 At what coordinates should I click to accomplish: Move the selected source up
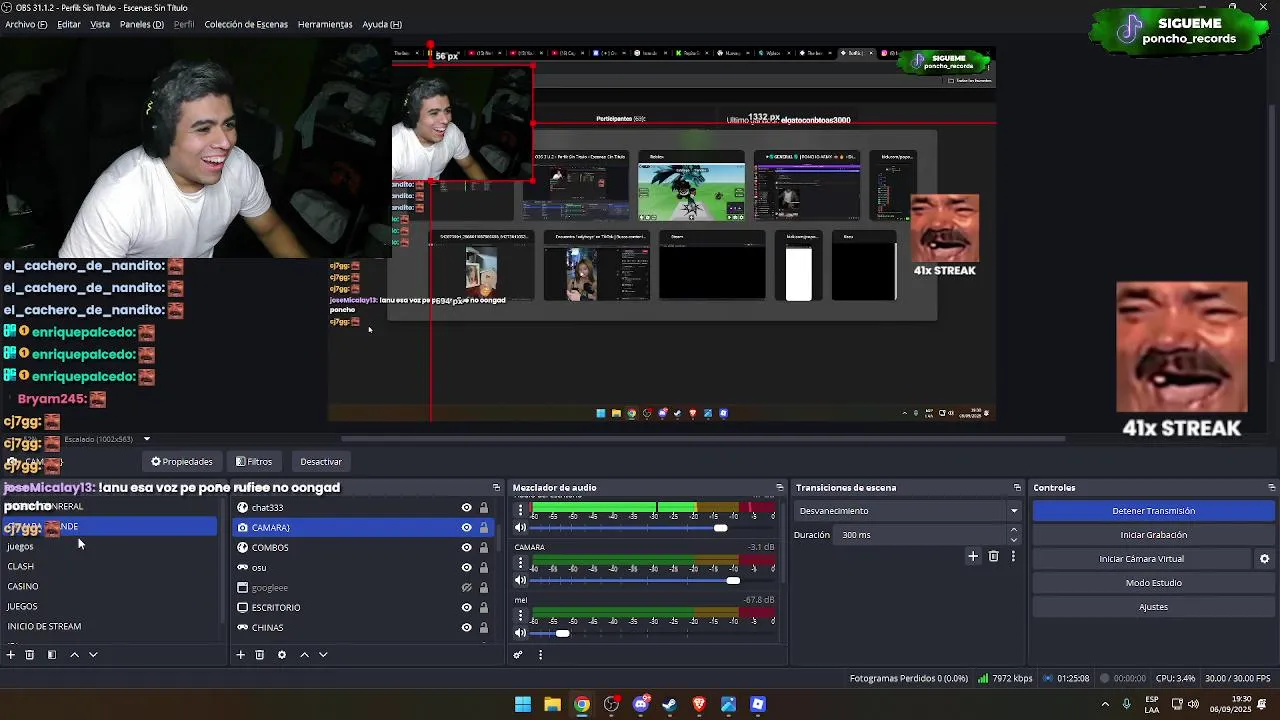tap(304, 655)
